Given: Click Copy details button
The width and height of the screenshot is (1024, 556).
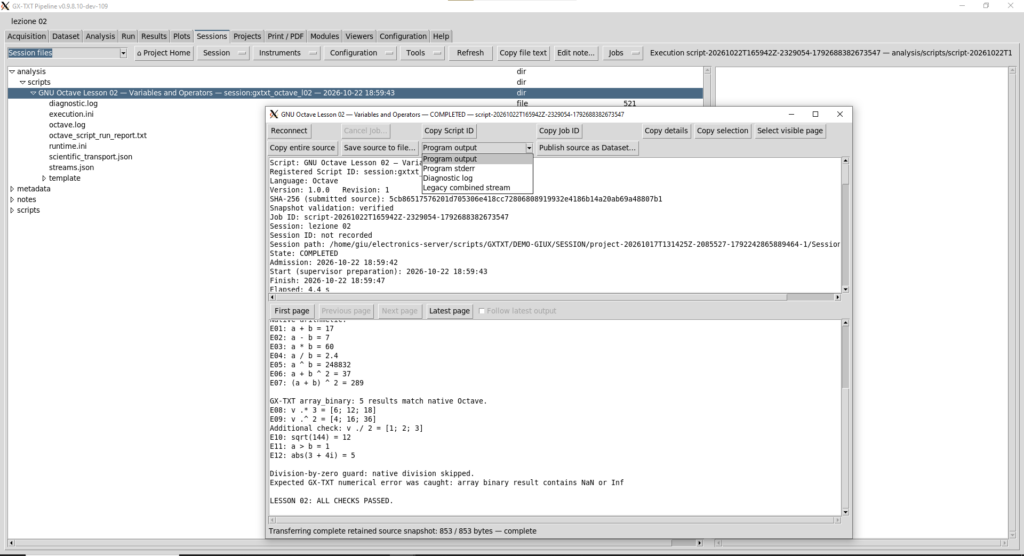Looking at the screenshot, I should 665,131.
